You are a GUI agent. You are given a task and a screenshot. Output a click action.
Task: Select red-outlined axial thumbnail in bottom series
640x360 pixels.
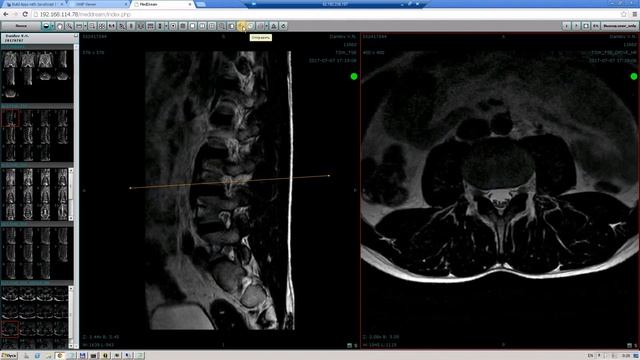10,328
